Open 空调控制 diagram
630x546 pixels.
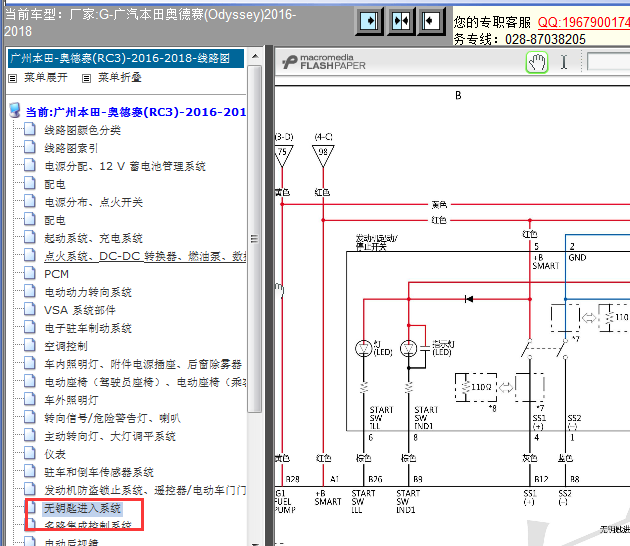click(x=66, y=346)
